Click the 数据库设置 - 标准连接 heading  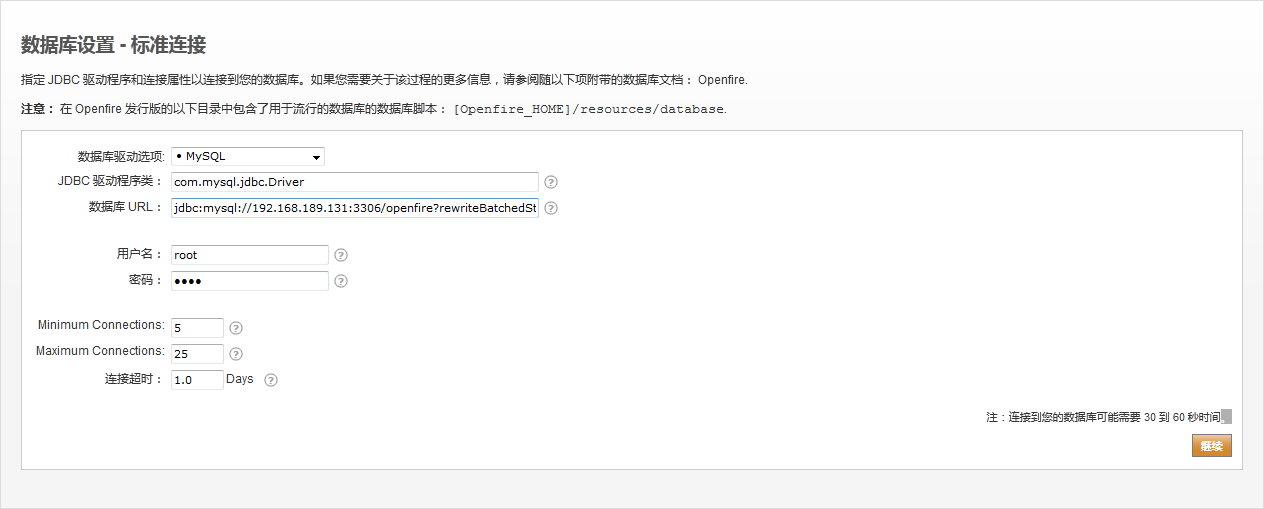(114, 45)
